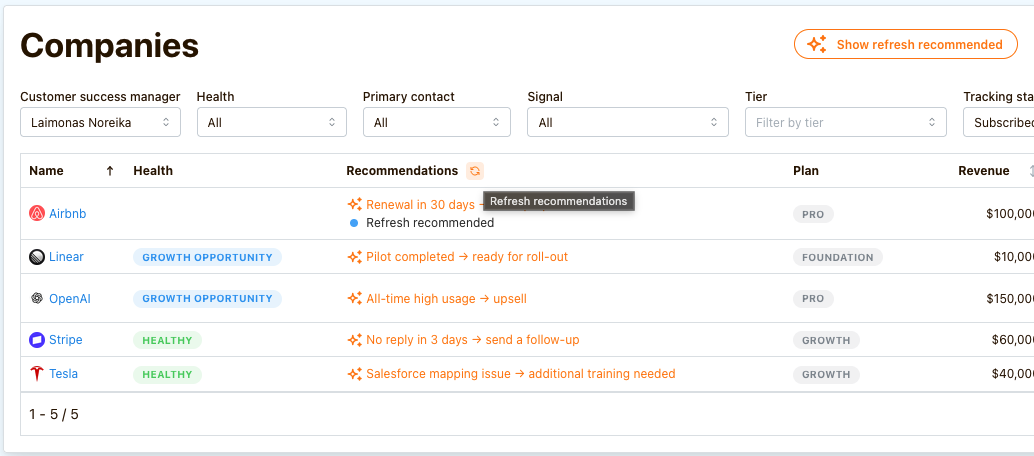Click the refresh recommendations icon

tap(475, 171)
